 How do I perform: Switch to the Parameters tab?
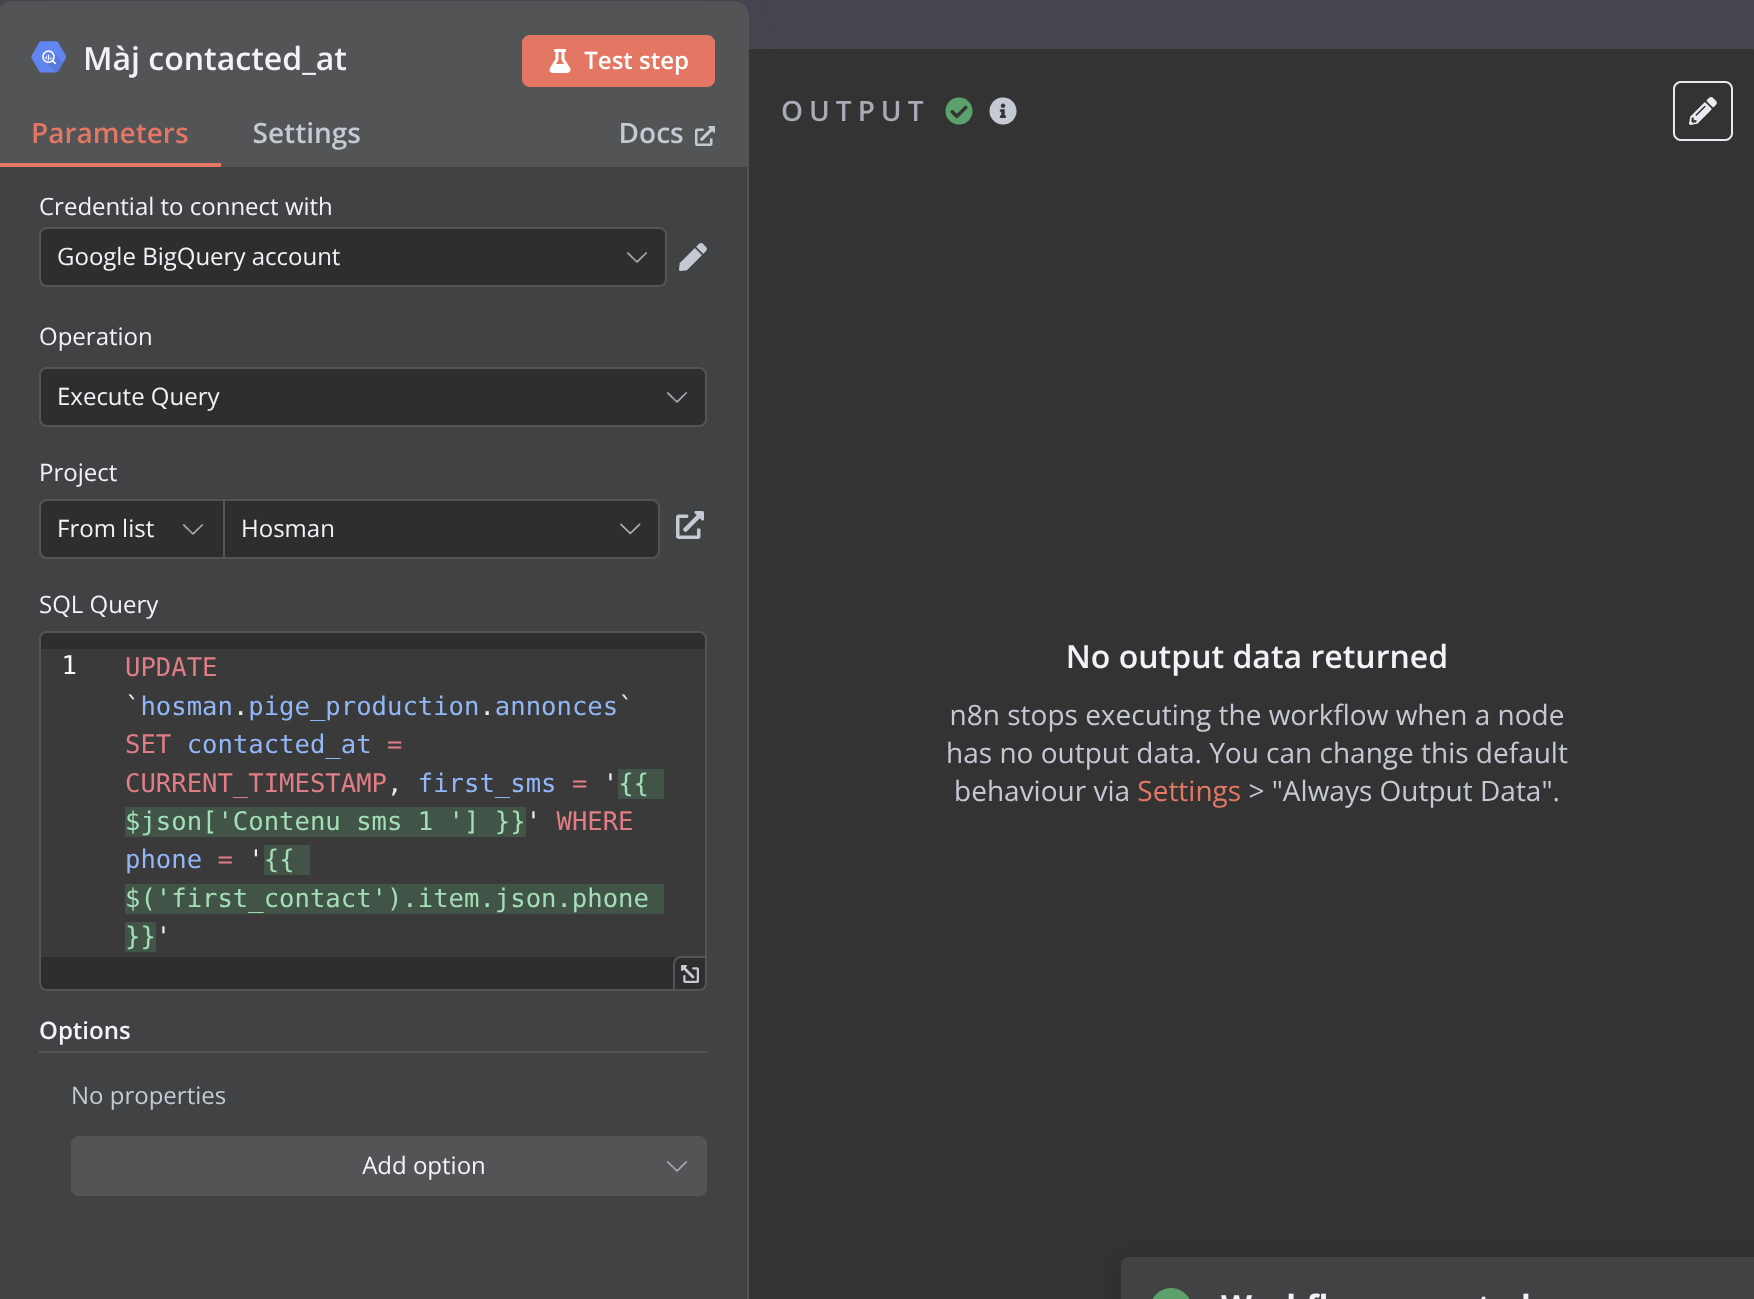point(110,133)
